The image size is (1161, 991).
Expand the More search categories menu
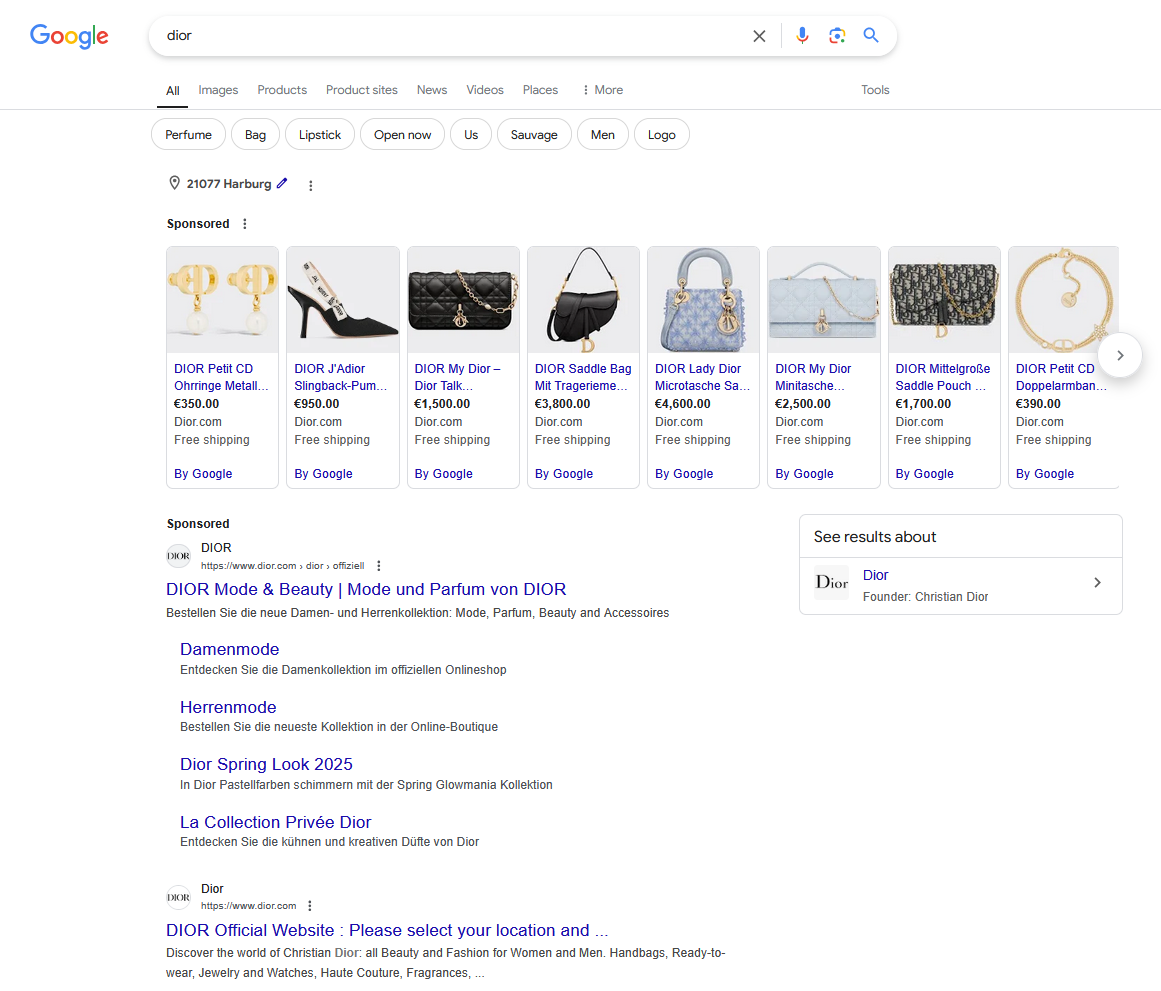click(x=602, y=90)
